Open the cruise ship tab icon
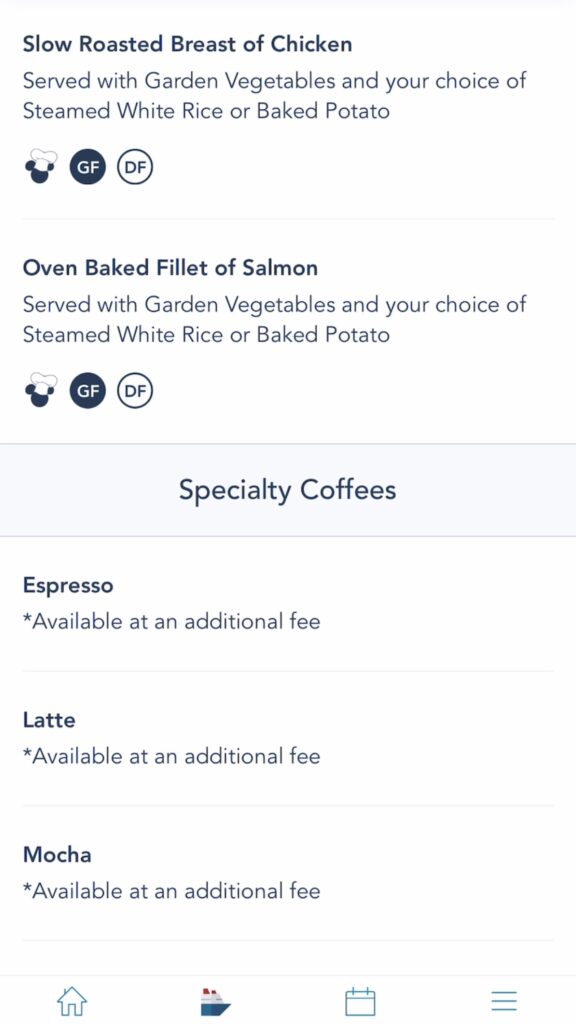The height and width of the screenshot is (1024, 576). click(216, 1001)
